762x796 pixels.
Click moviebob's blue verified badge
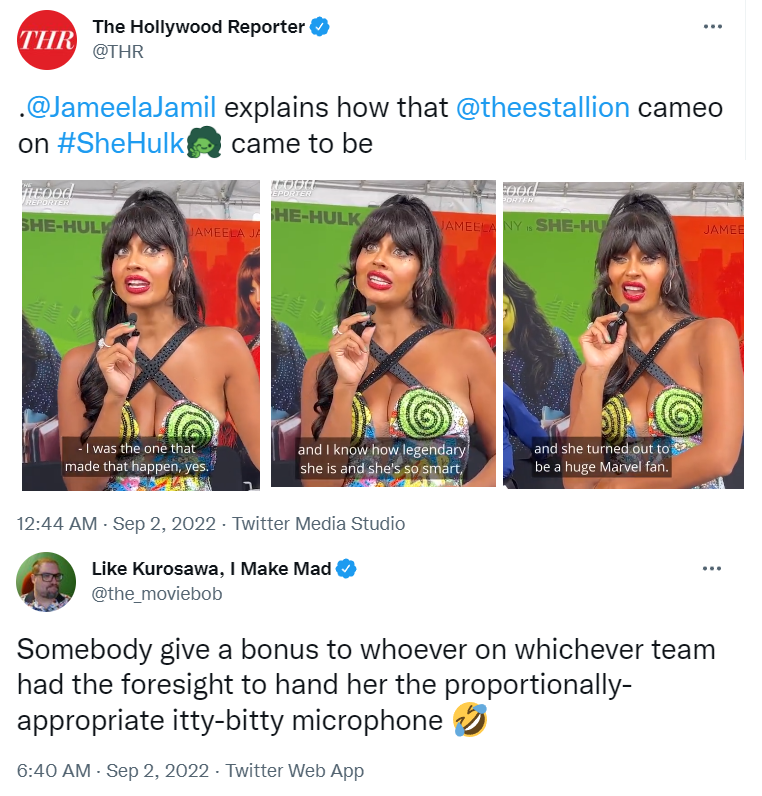coord(347,569)
